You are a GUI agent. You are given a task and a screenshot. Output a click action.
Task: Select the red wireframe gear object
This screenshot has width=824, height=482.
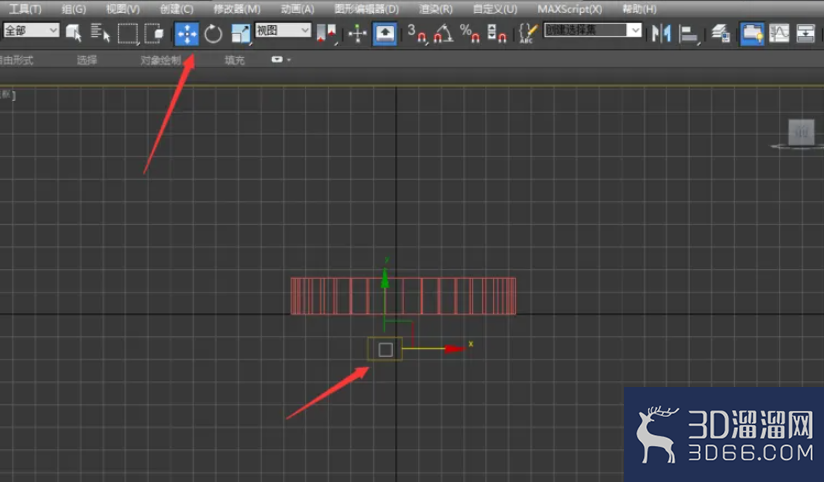[403, 296]
